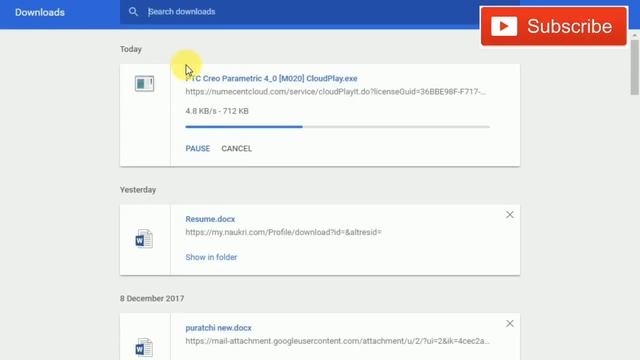Pause the CloudPlay.exe download
The image size is (640, 360).
point(198,149)
